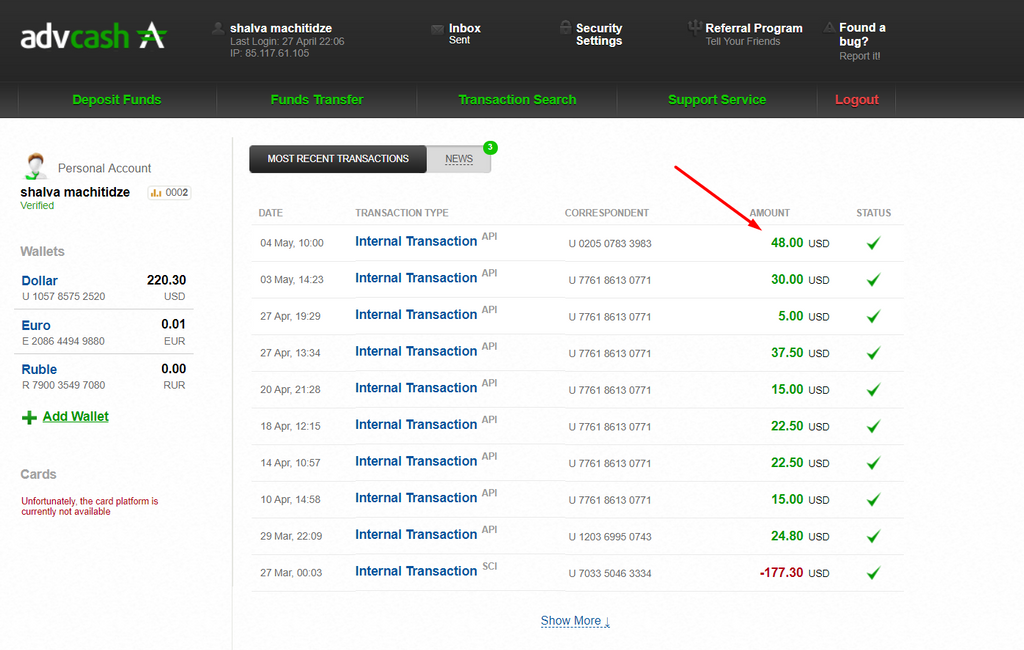Open Deposit Funds menu
The width and height of the screenshot is (1024, 650).
point(117,99)
